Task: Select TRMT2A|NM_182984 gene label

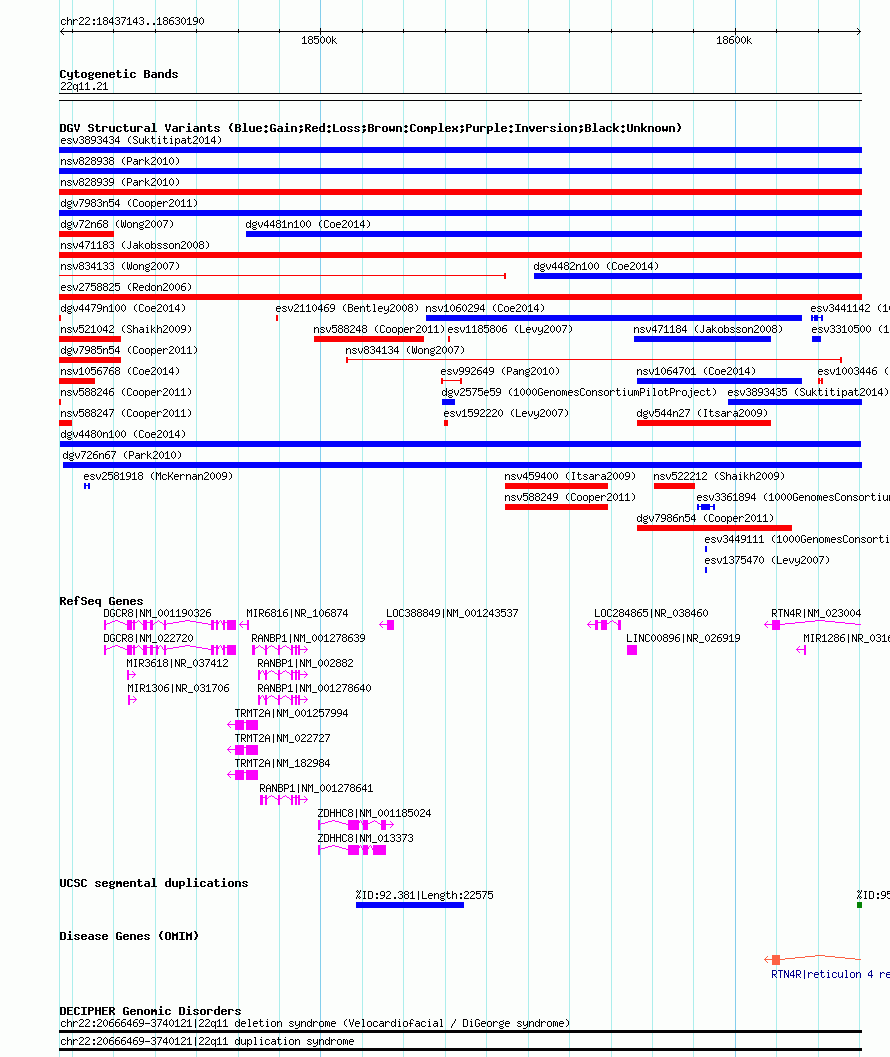Action: click(x=283, y=762)
